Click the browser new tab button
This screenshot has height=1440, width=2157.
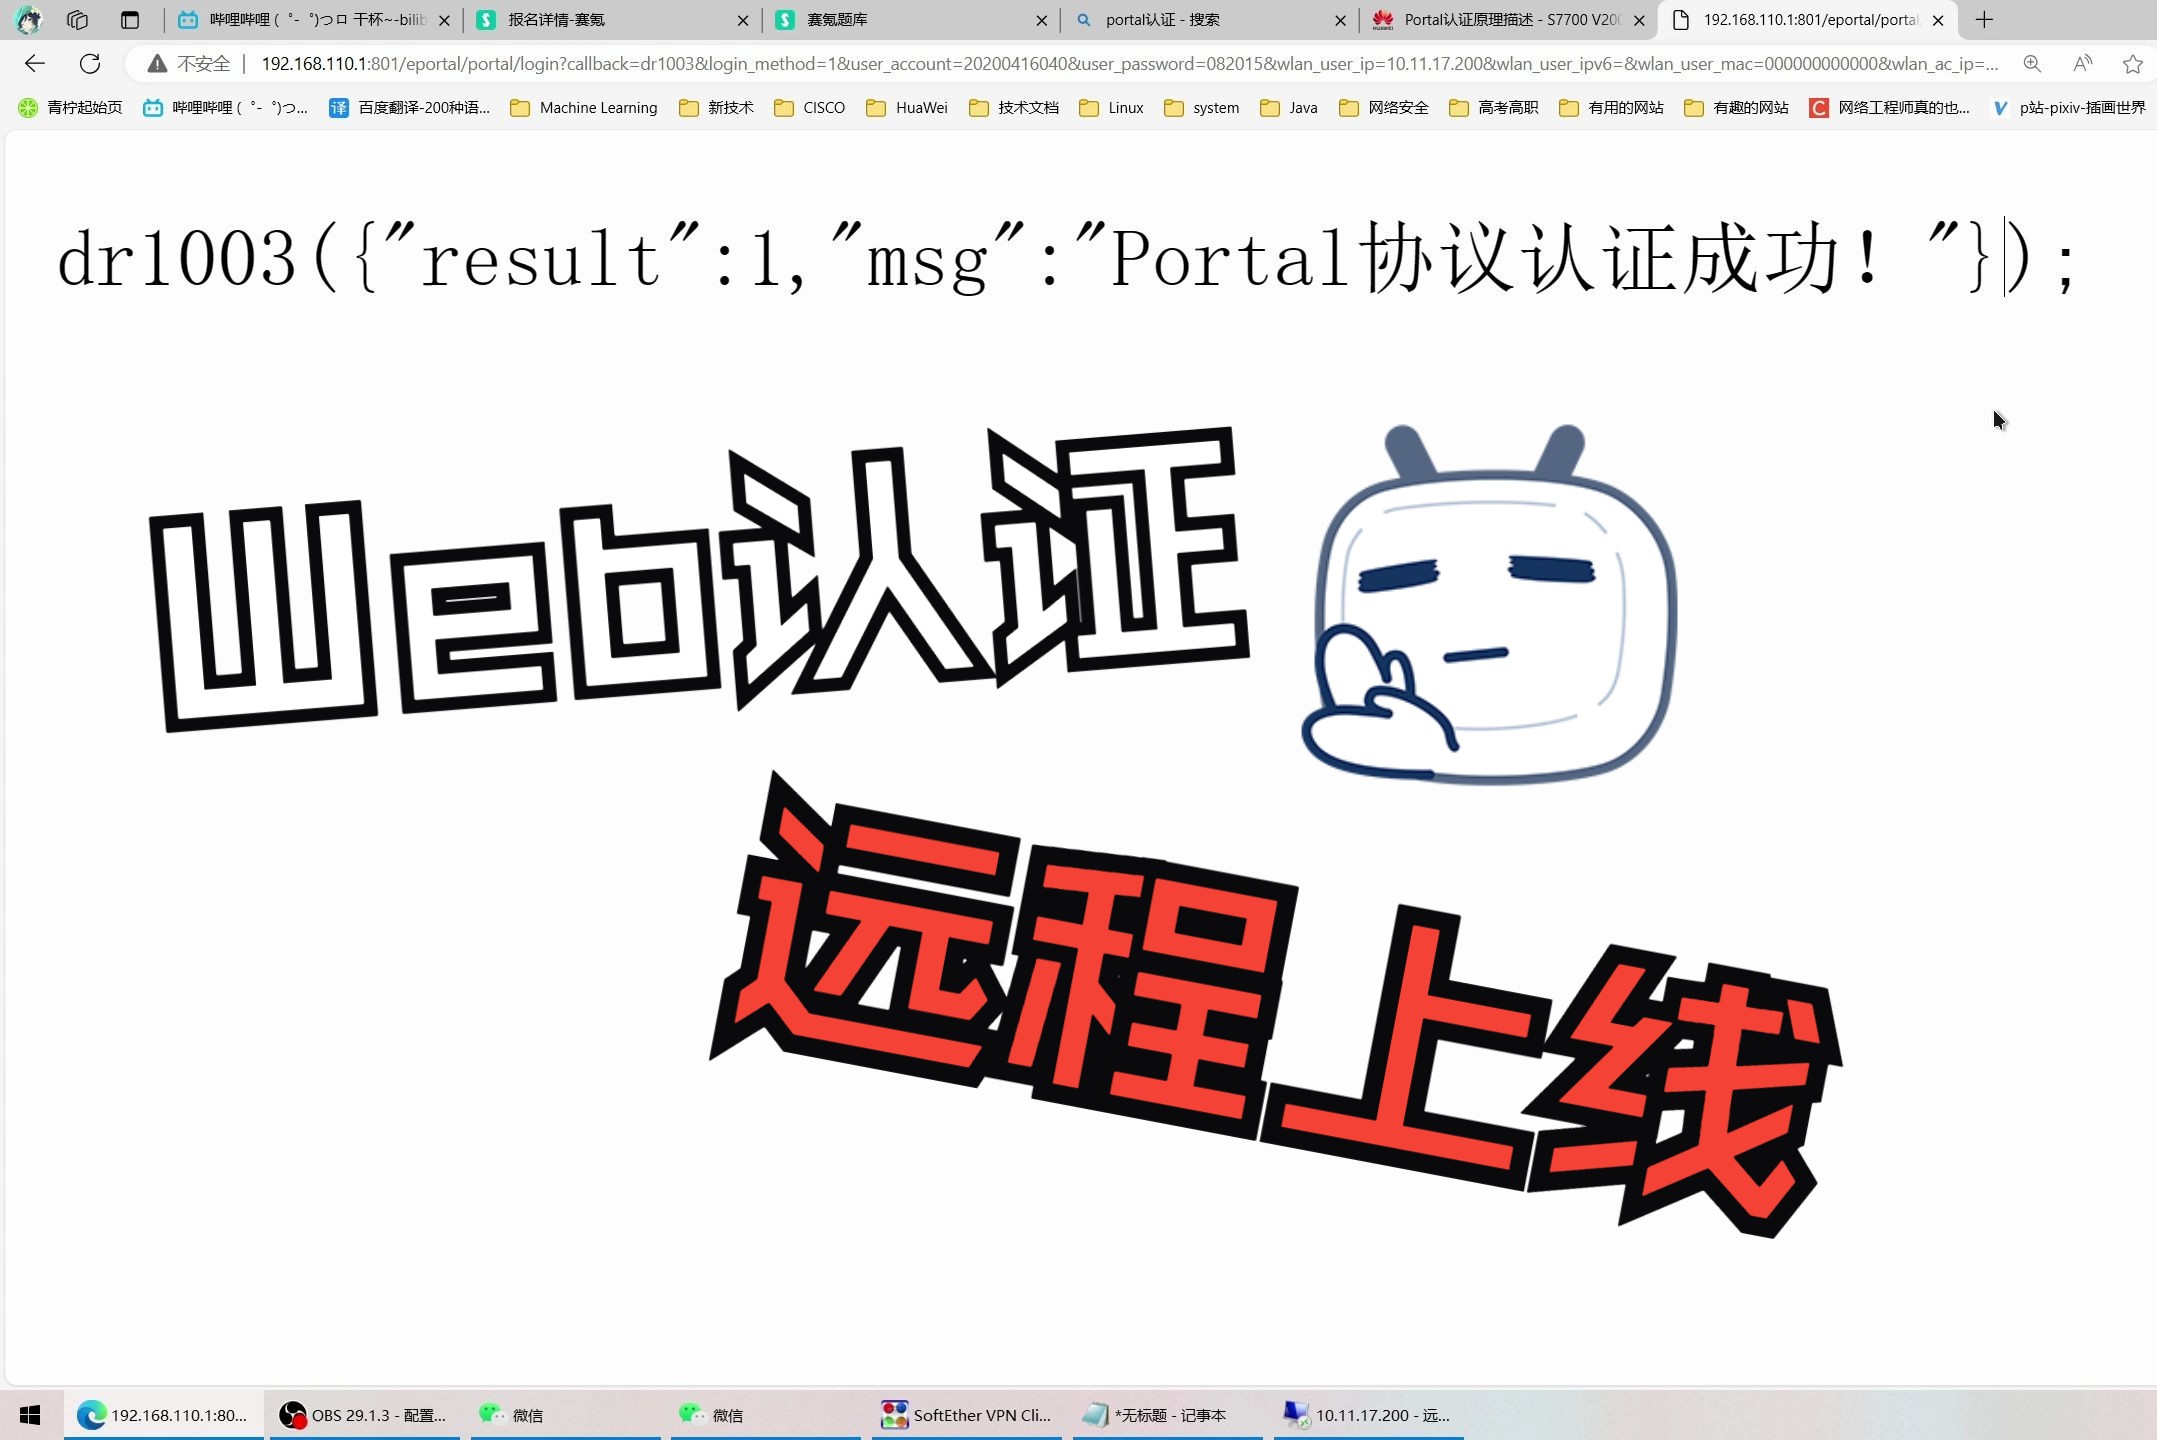pyautogui.click(x=1983, y=19)
